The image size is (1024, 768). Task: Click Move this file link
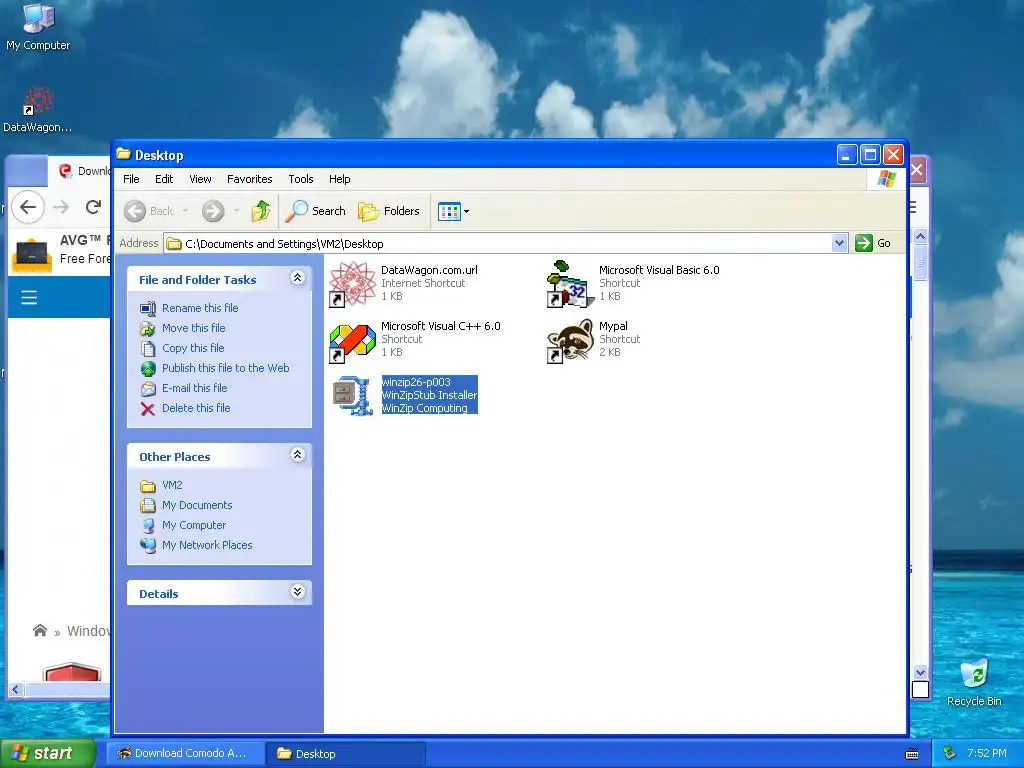[x=194, y=328]
